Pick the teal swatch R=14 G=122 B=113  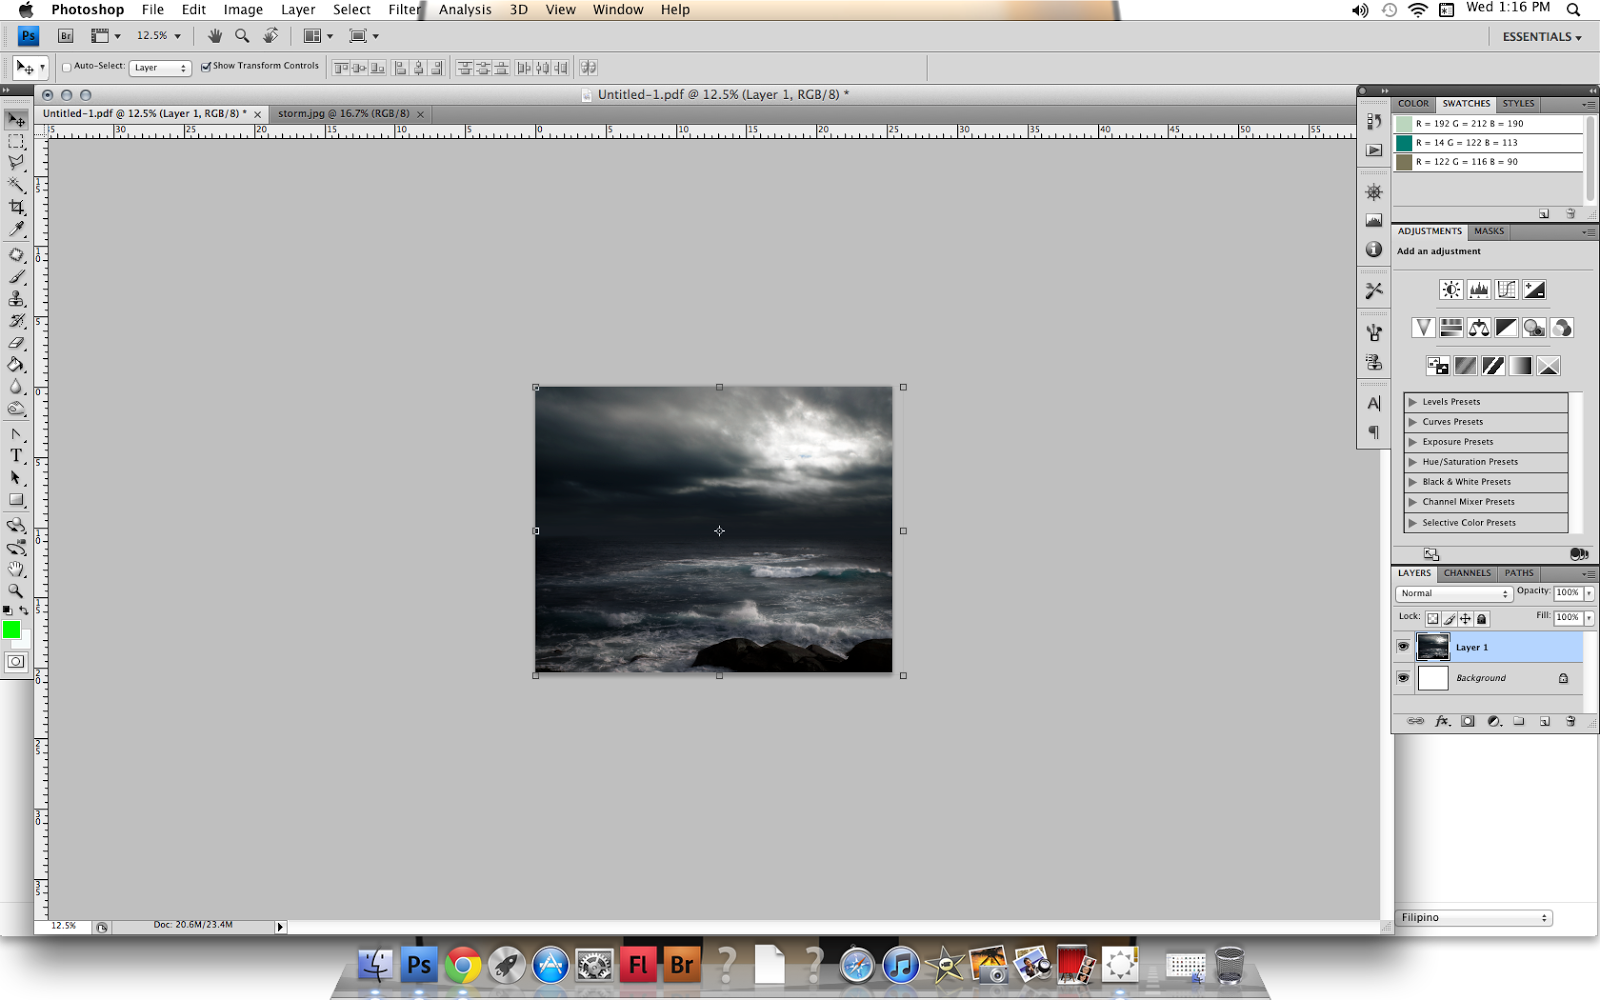tap(1404, 143)
